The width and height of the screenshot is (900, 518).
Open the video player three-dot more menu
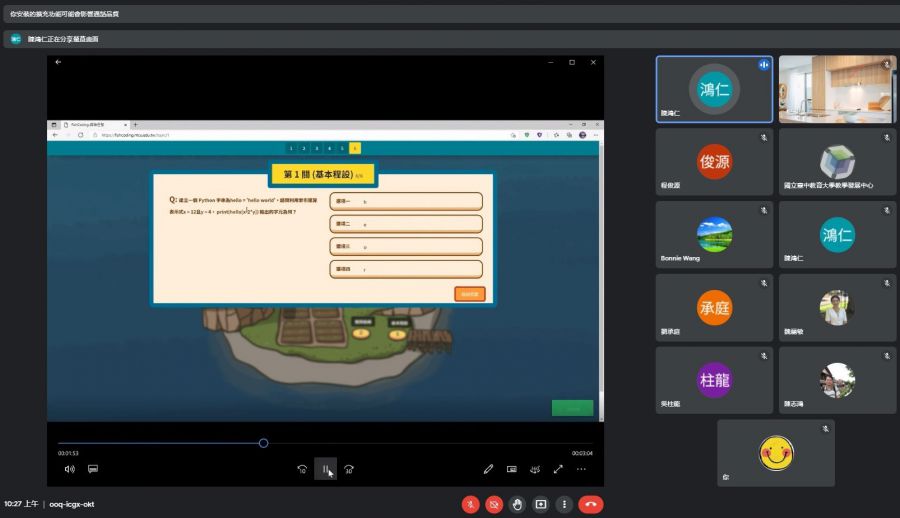(x=581, y=469)
